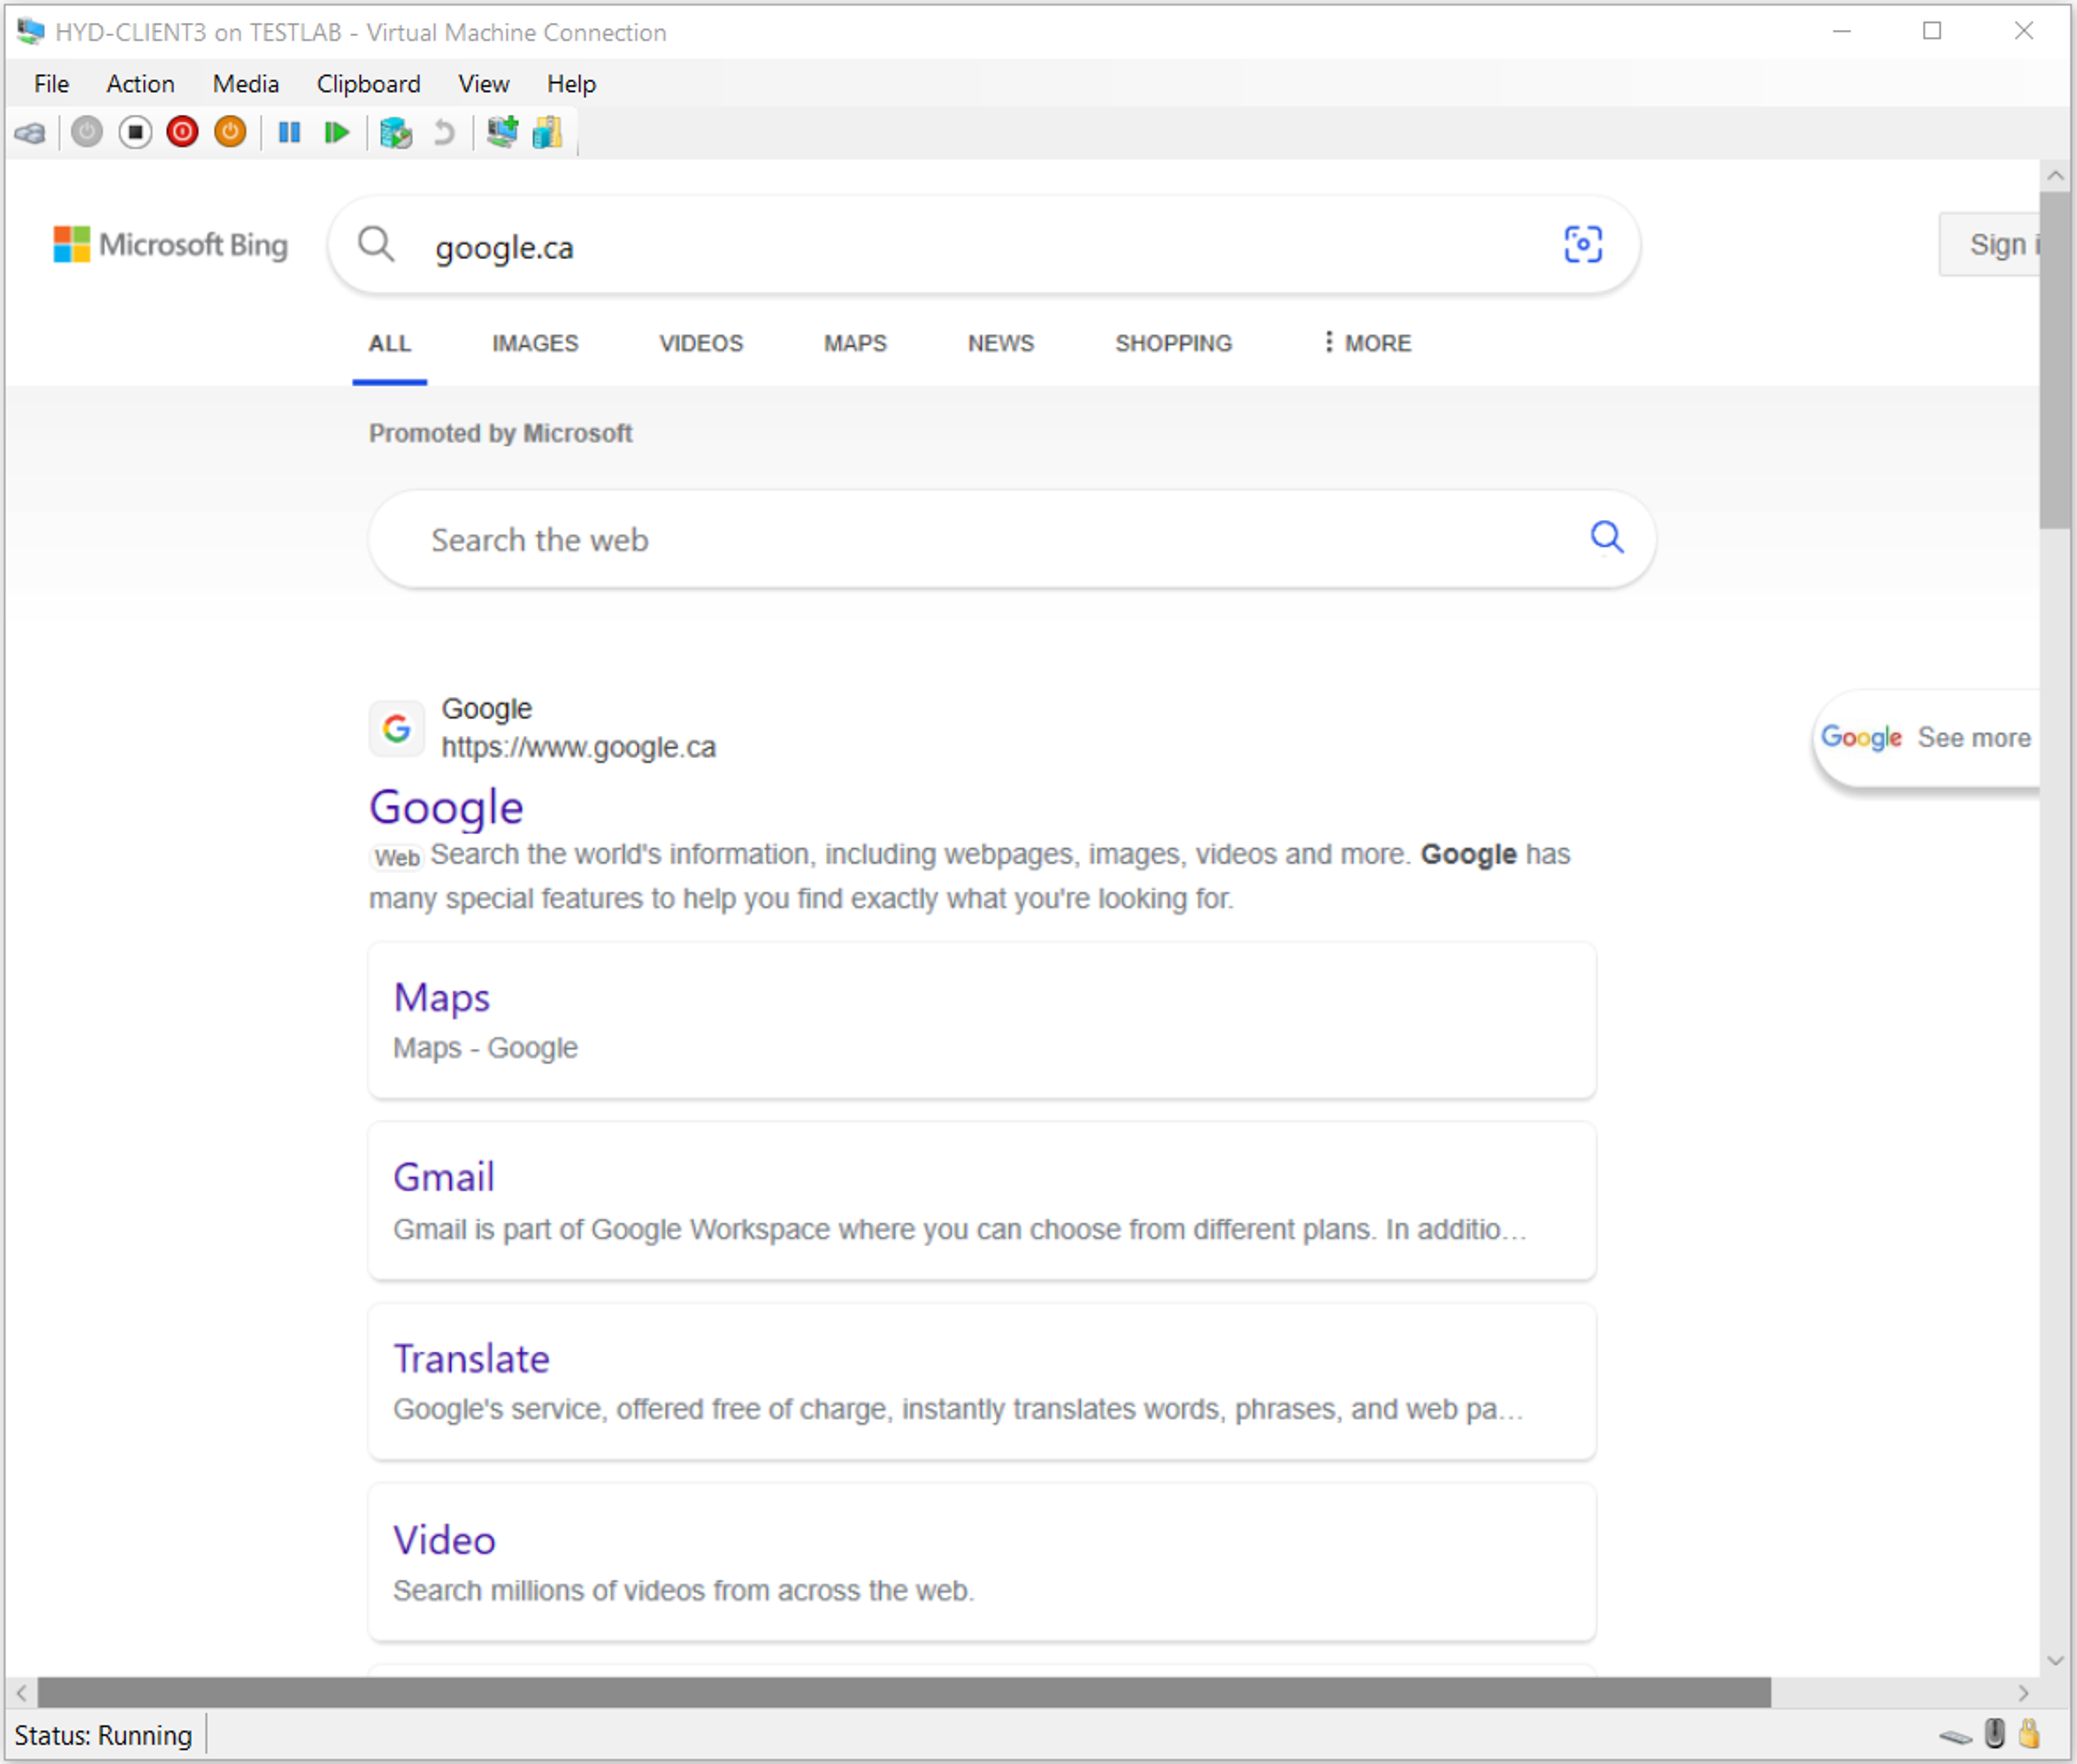Switch to the IMAGES tab
The height and width of the screenshot is (1764, 2077).
(535, 343)
